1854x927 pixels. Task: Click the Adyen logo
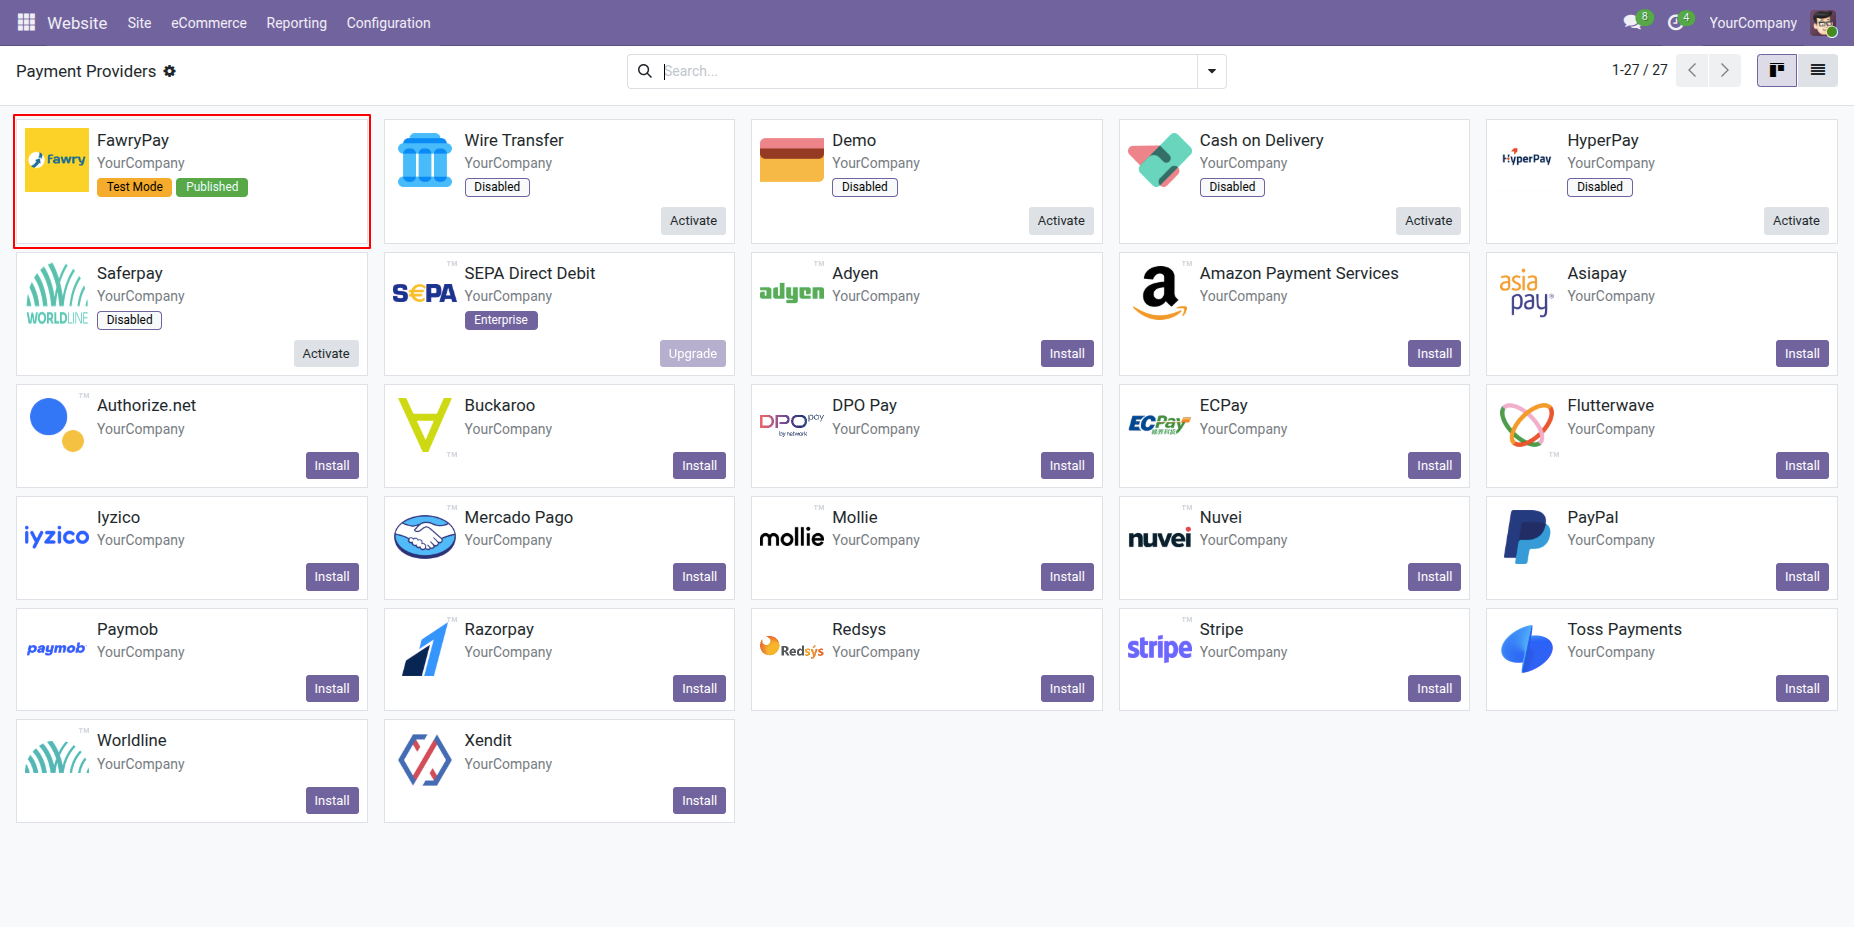click(x=792, y=292)
